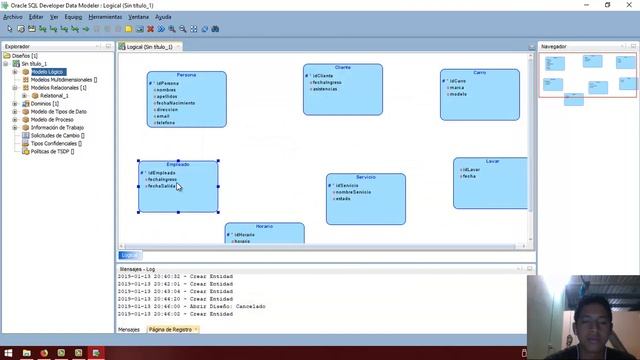Screen dimensions: 640x360
Task: Click the red X delete icon
Action: click(150, 29)
